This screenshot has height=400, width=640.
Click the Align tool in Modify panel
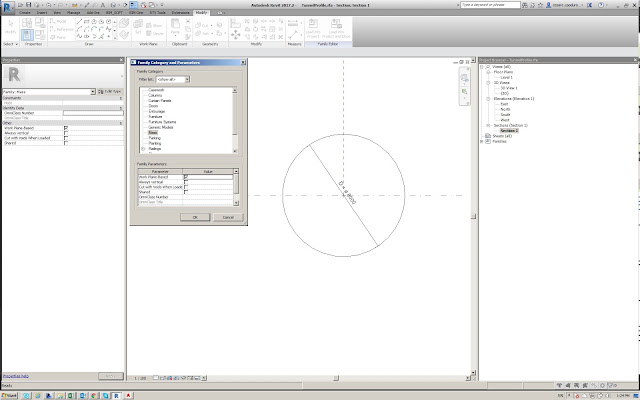point(236,23)
